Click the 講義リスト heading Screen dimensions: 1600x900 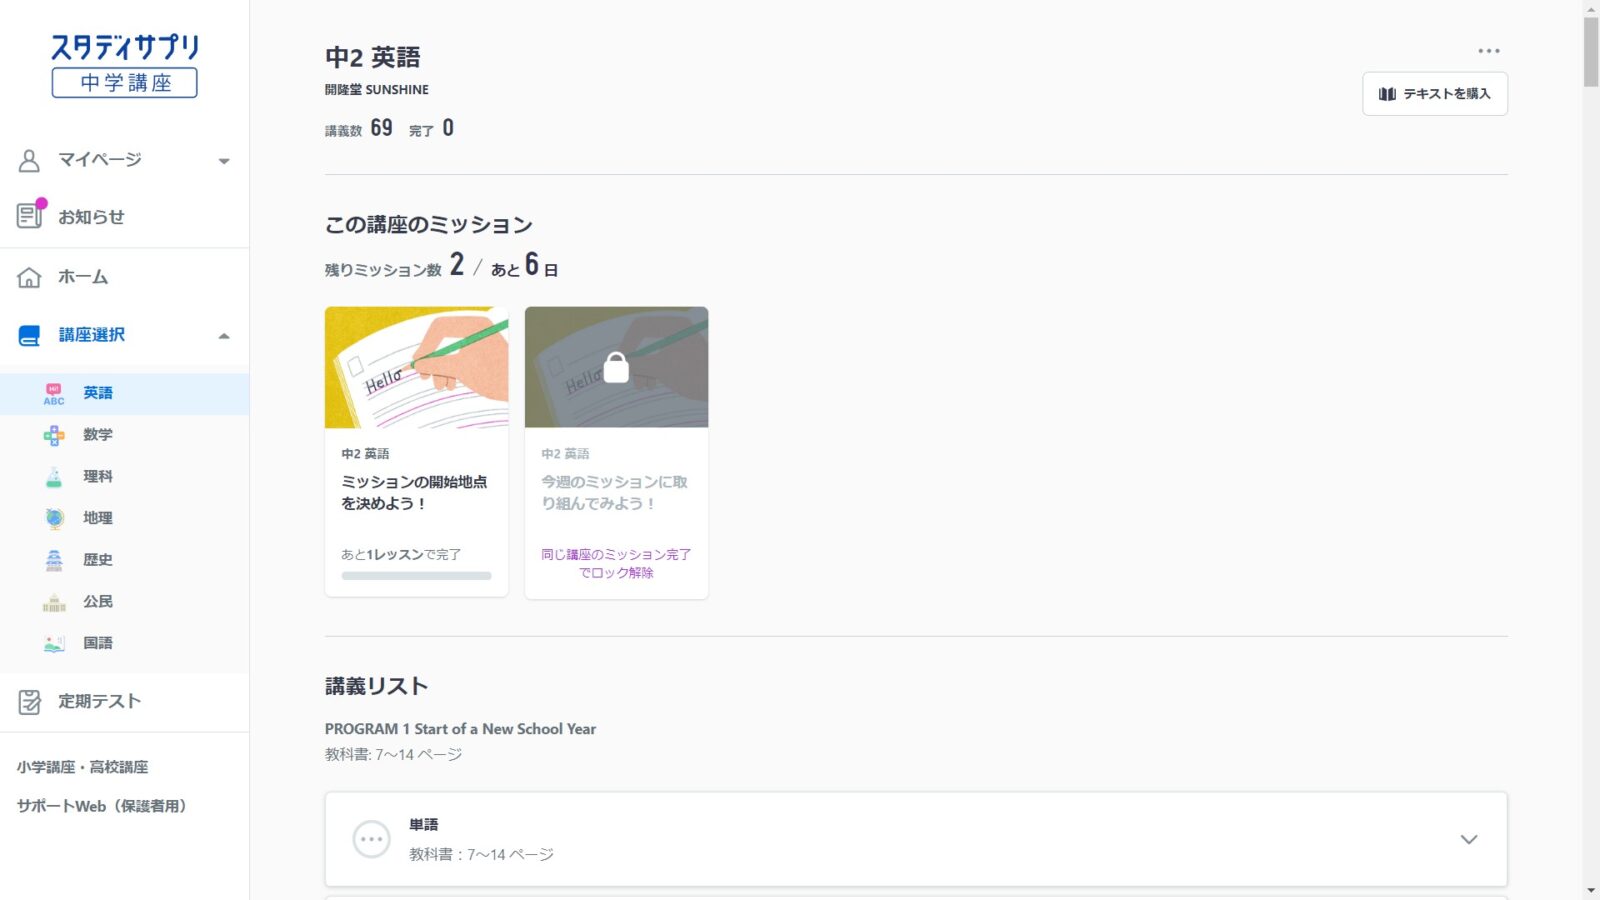(x=377, y=686)
